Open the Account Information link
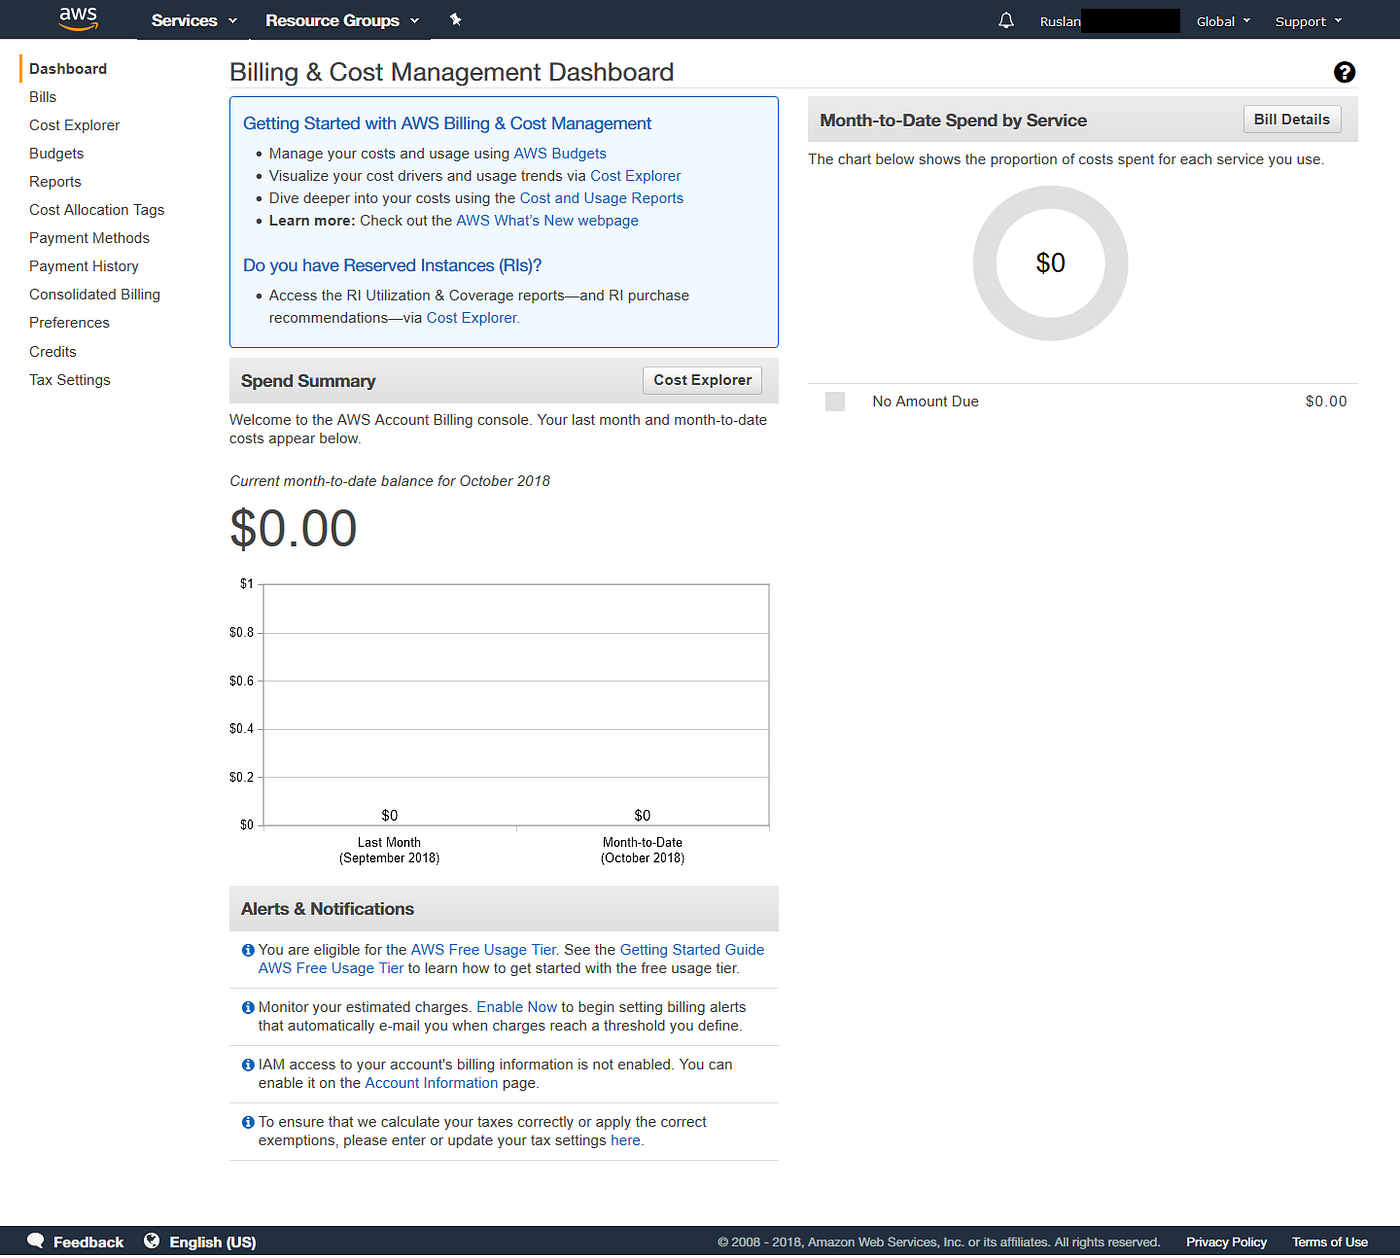This screenshot has width=1400, height=1258. pyautogui.click(x=431, y=1084)
